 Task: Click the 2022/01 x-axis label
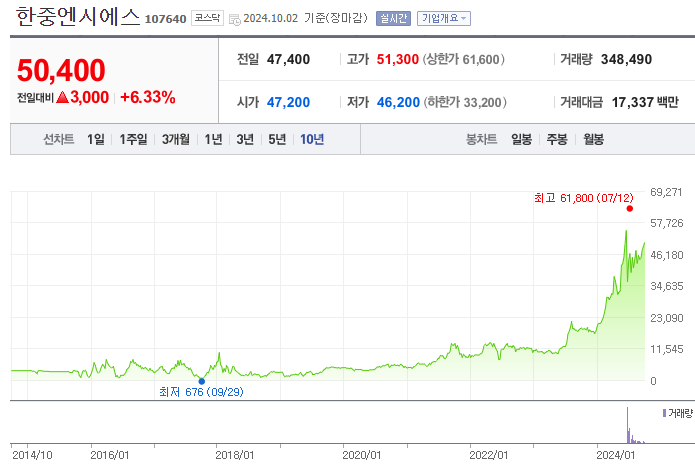pyautogui.click(x=488, y=455)
